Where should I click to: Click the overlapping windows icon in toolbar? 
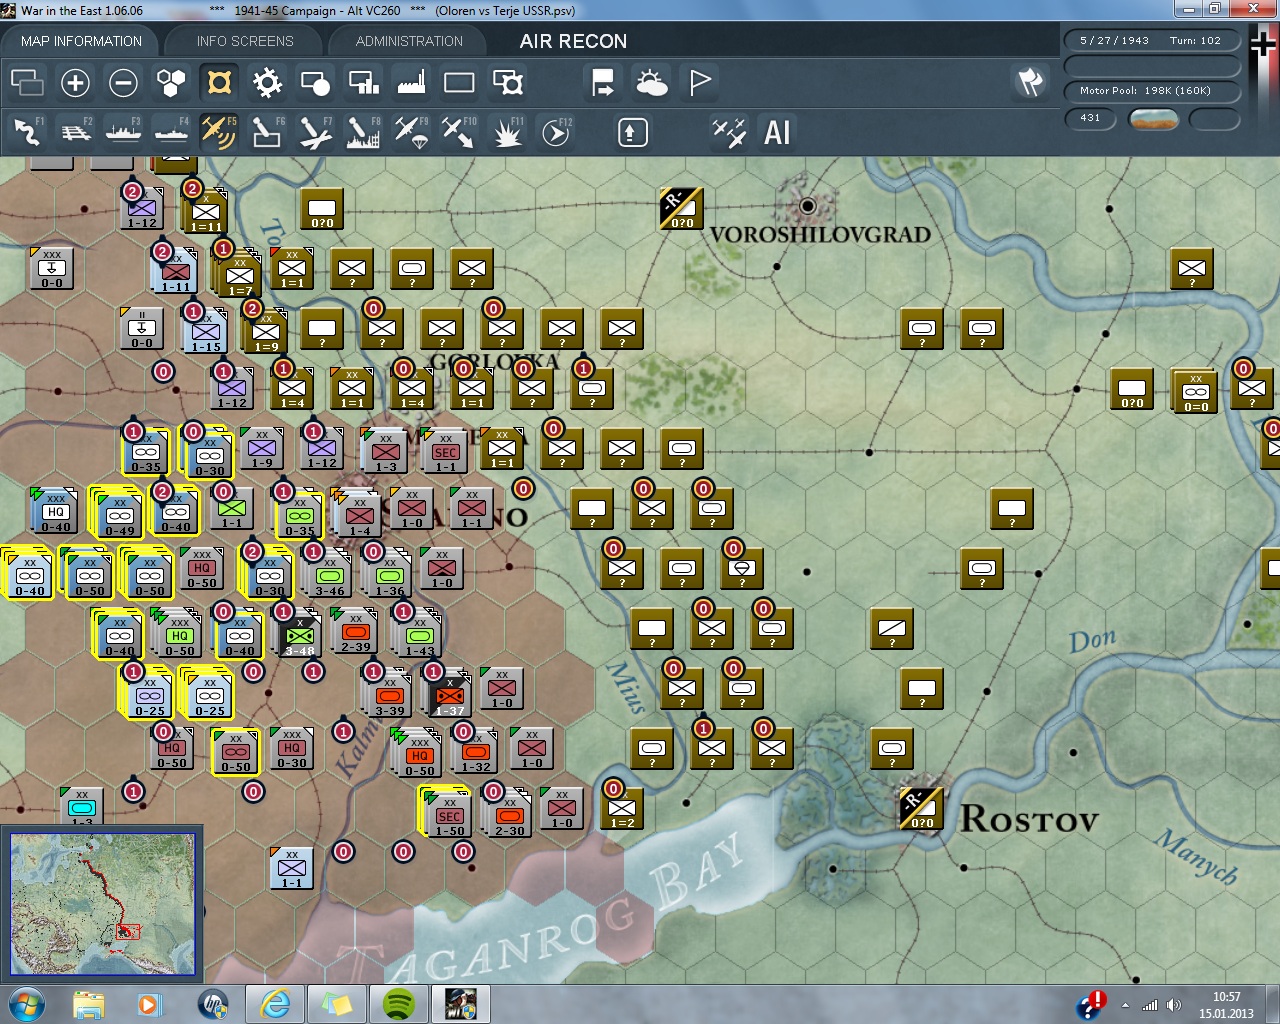click(x=27, y=82)
